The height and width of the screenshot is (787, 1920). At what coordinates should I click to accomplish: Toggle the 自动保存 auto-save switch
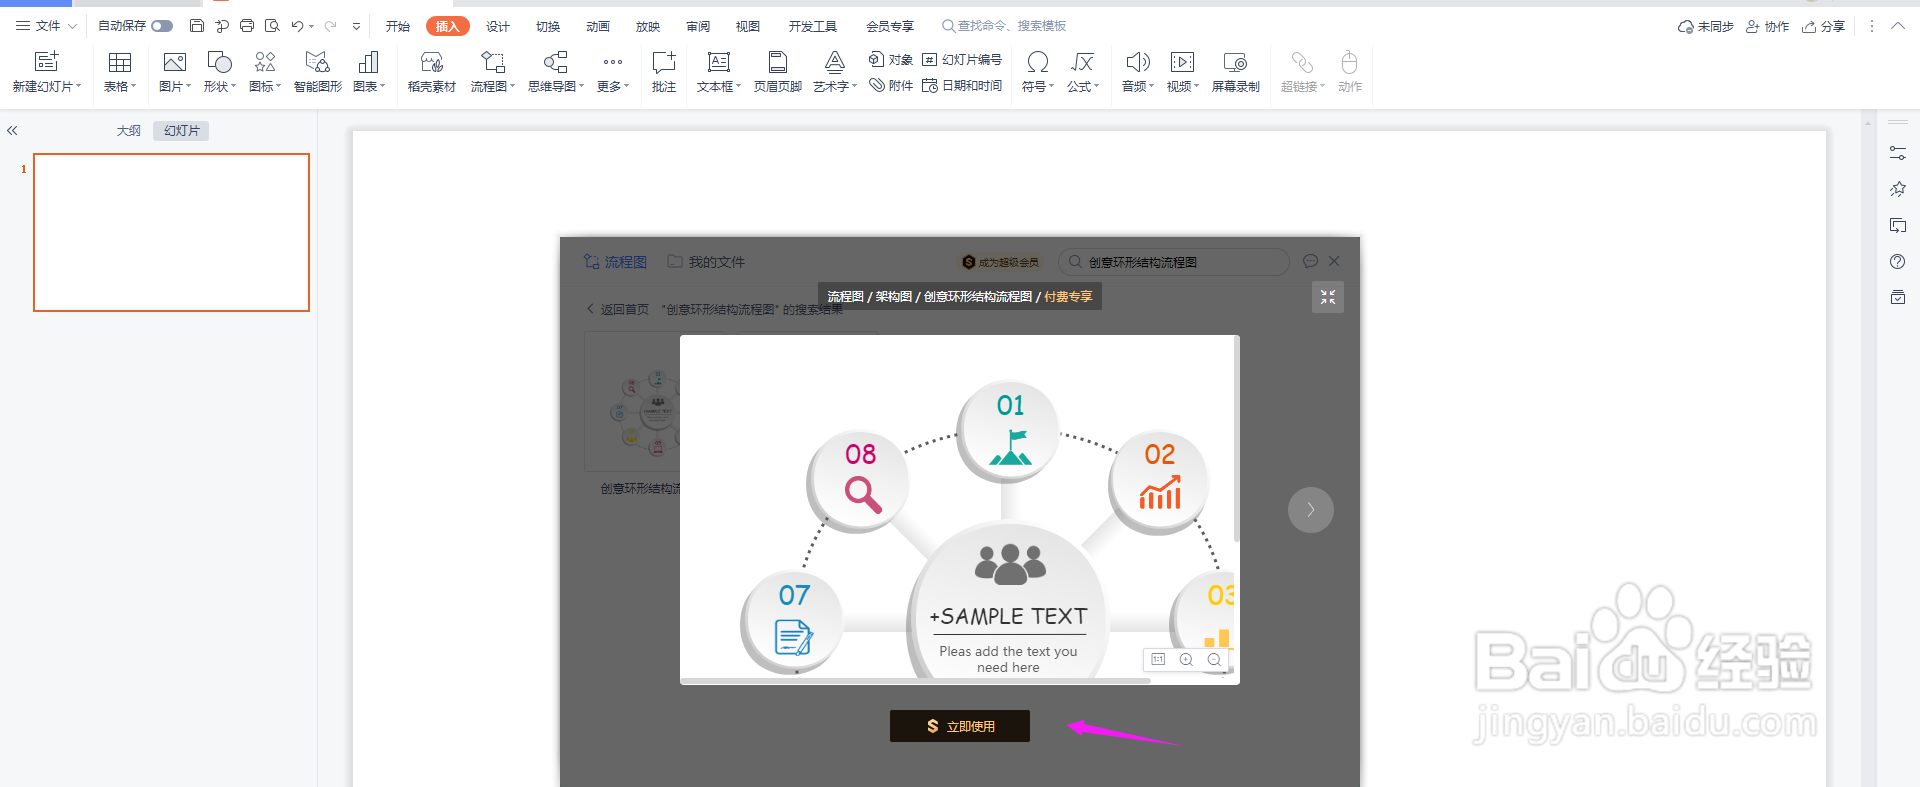(162, 26)
